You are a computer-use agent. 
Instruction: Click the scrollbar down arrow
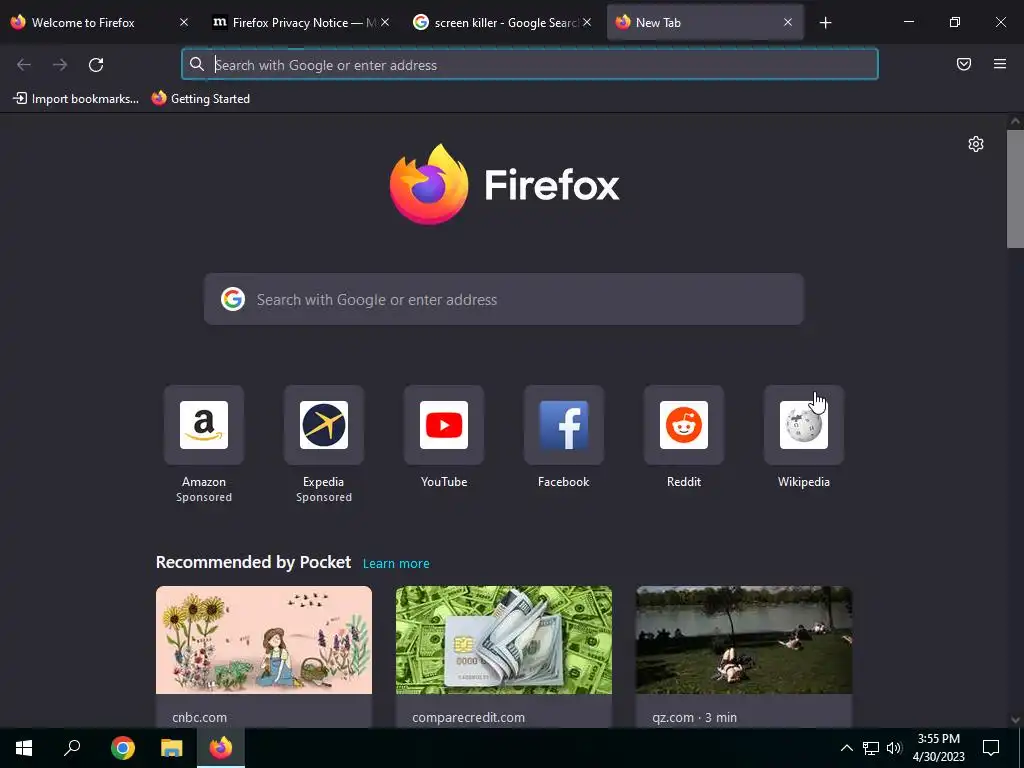pyautogui.click(x=1015, y=720)
